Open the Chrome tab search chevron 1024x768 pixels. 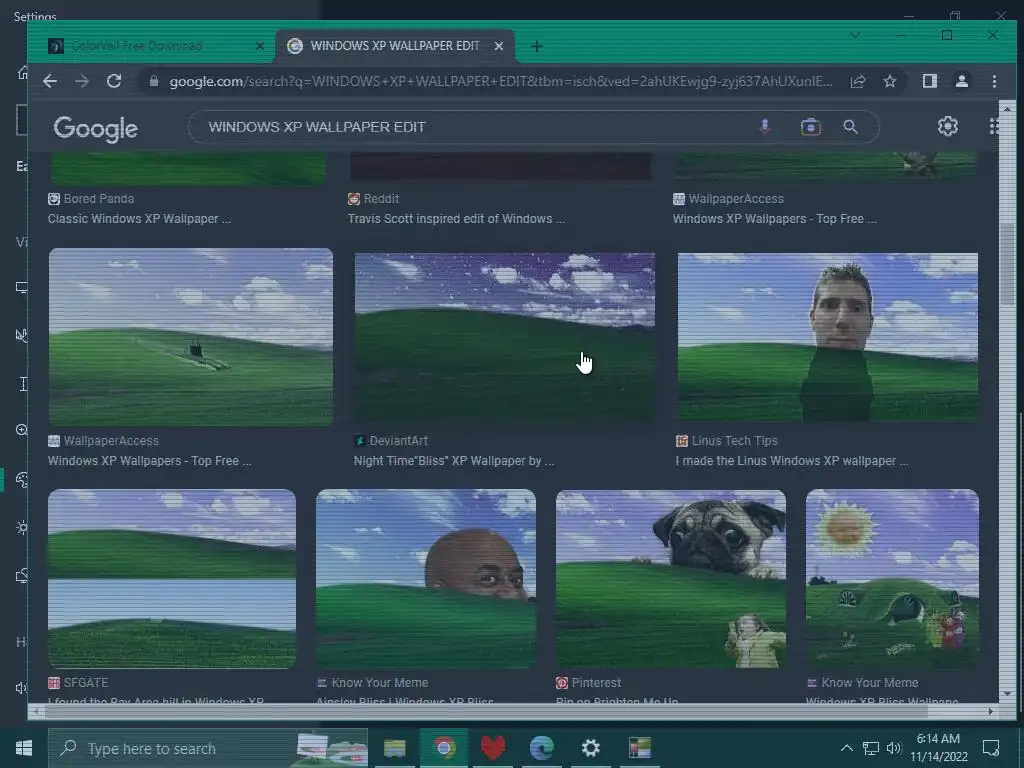(856, 35)
